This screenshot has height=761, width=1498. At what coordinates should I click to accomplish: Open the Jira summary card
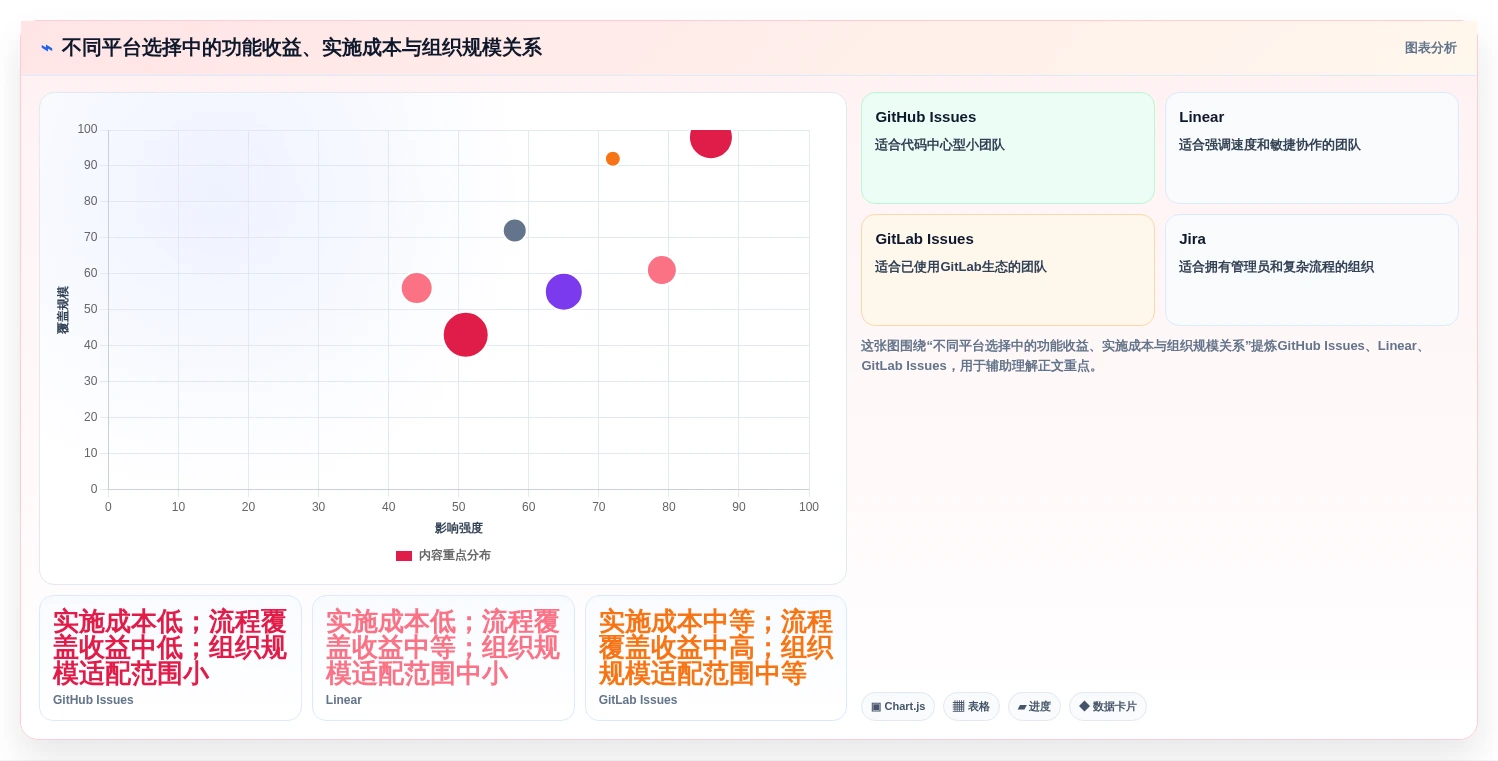tap(1311, 270)
